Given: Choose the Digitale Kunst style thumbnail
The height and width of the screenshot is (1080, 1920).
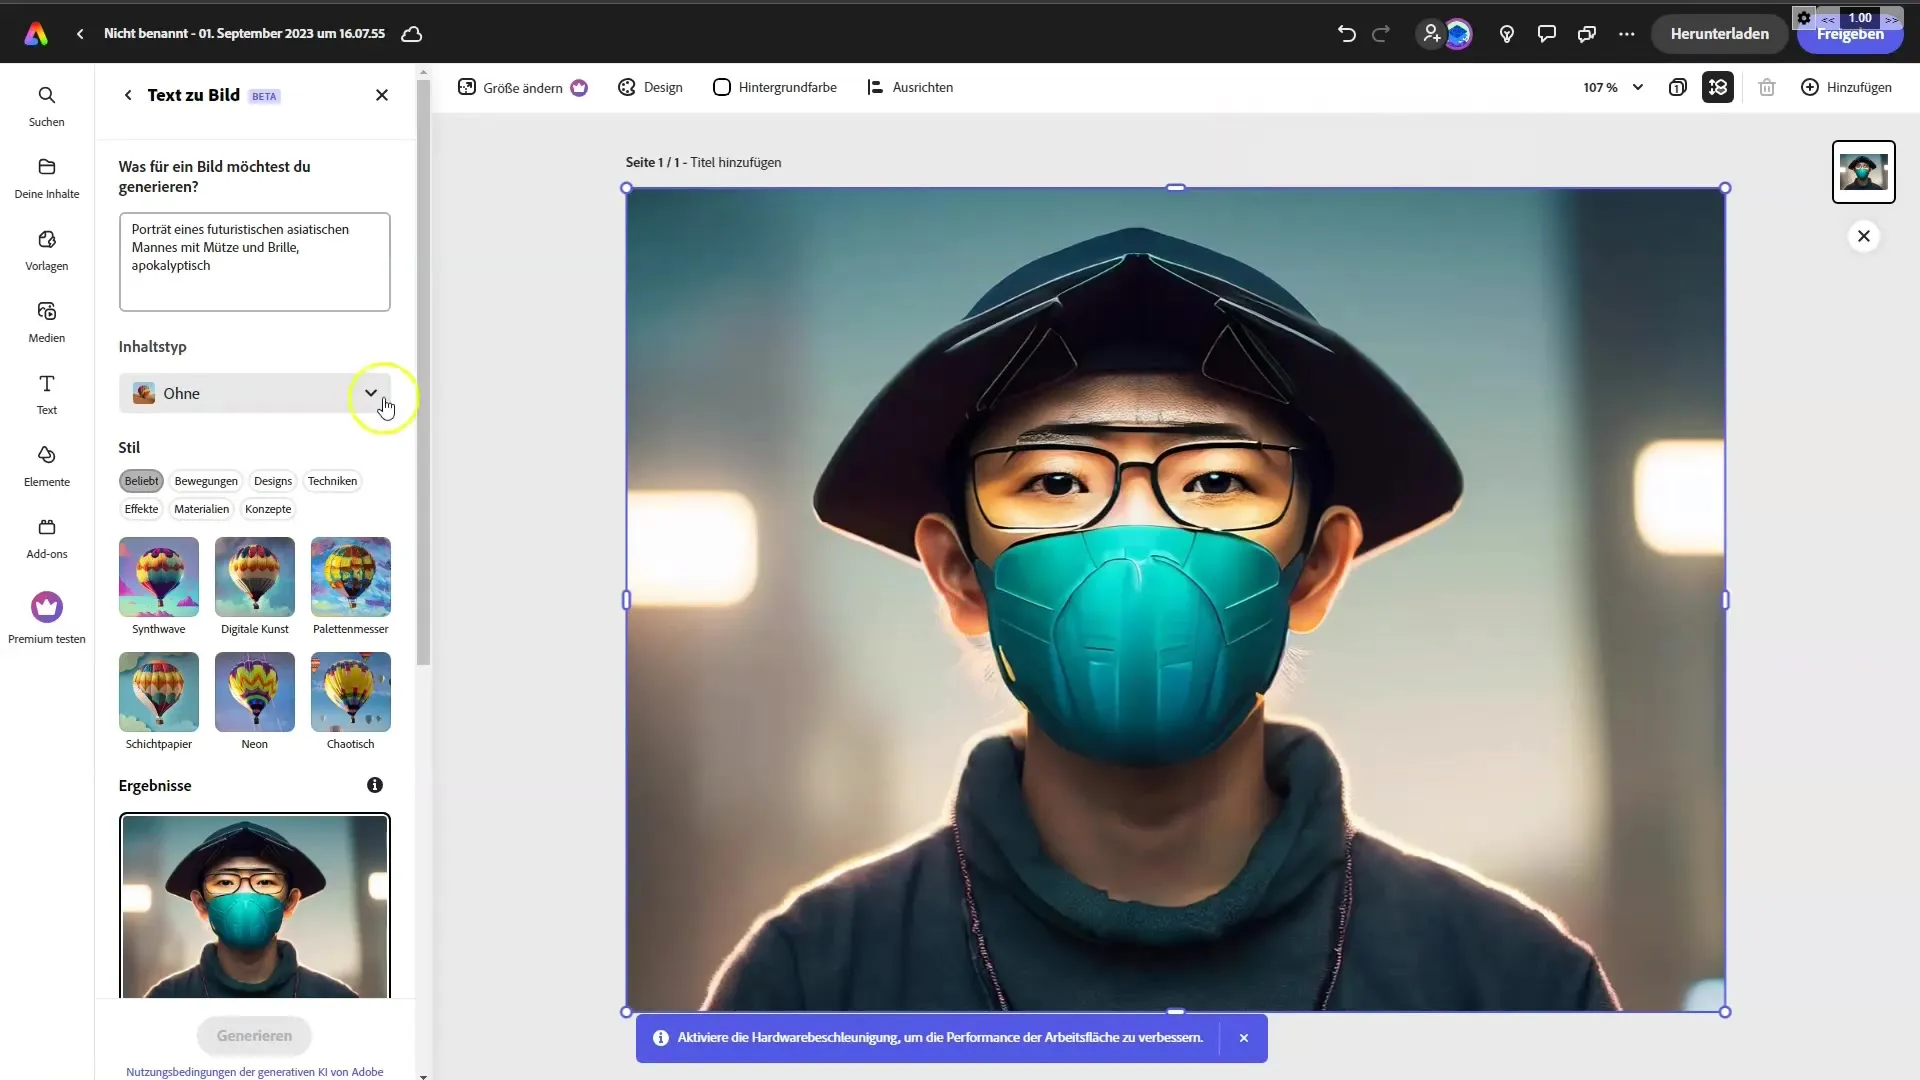Looking at the screenshot, I should pyautogui.click(x=255, y=577).
